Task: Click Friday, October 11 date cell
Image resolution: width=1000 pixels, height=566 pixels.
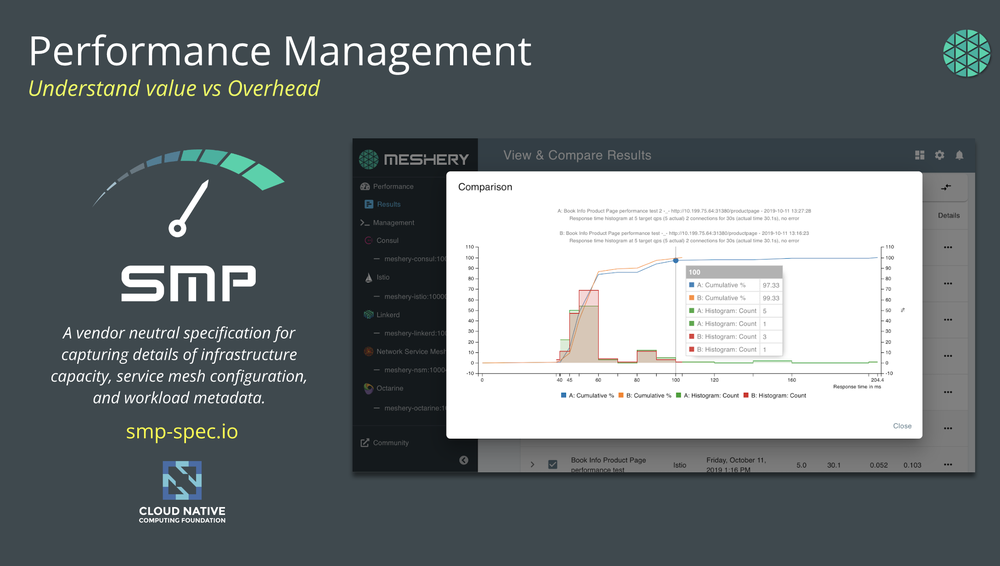Action: point(737,465)
